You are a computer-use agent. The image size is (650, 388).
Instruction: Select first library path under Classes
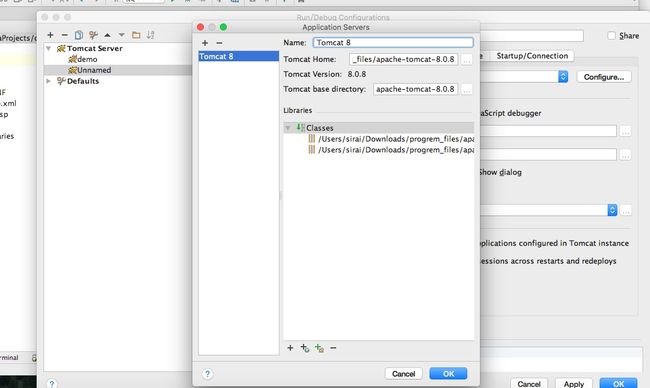tap(391, 139)
